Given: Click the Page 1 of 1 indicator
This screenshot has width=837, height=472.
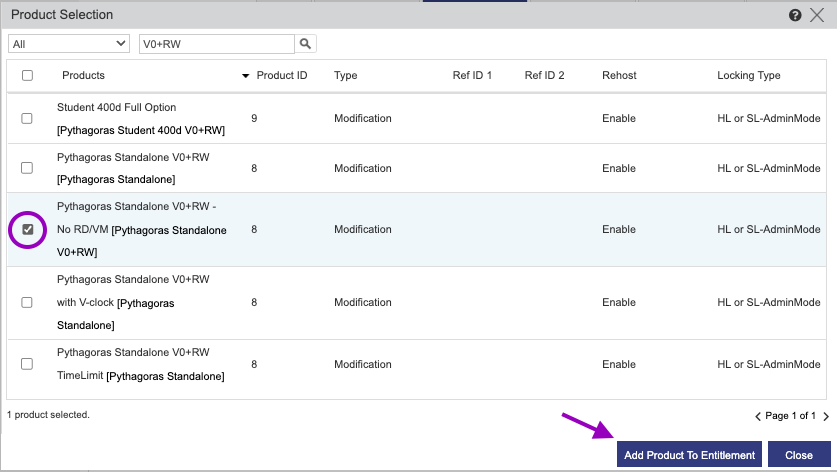Looking at the screenshot, I should tap(791, 416).
